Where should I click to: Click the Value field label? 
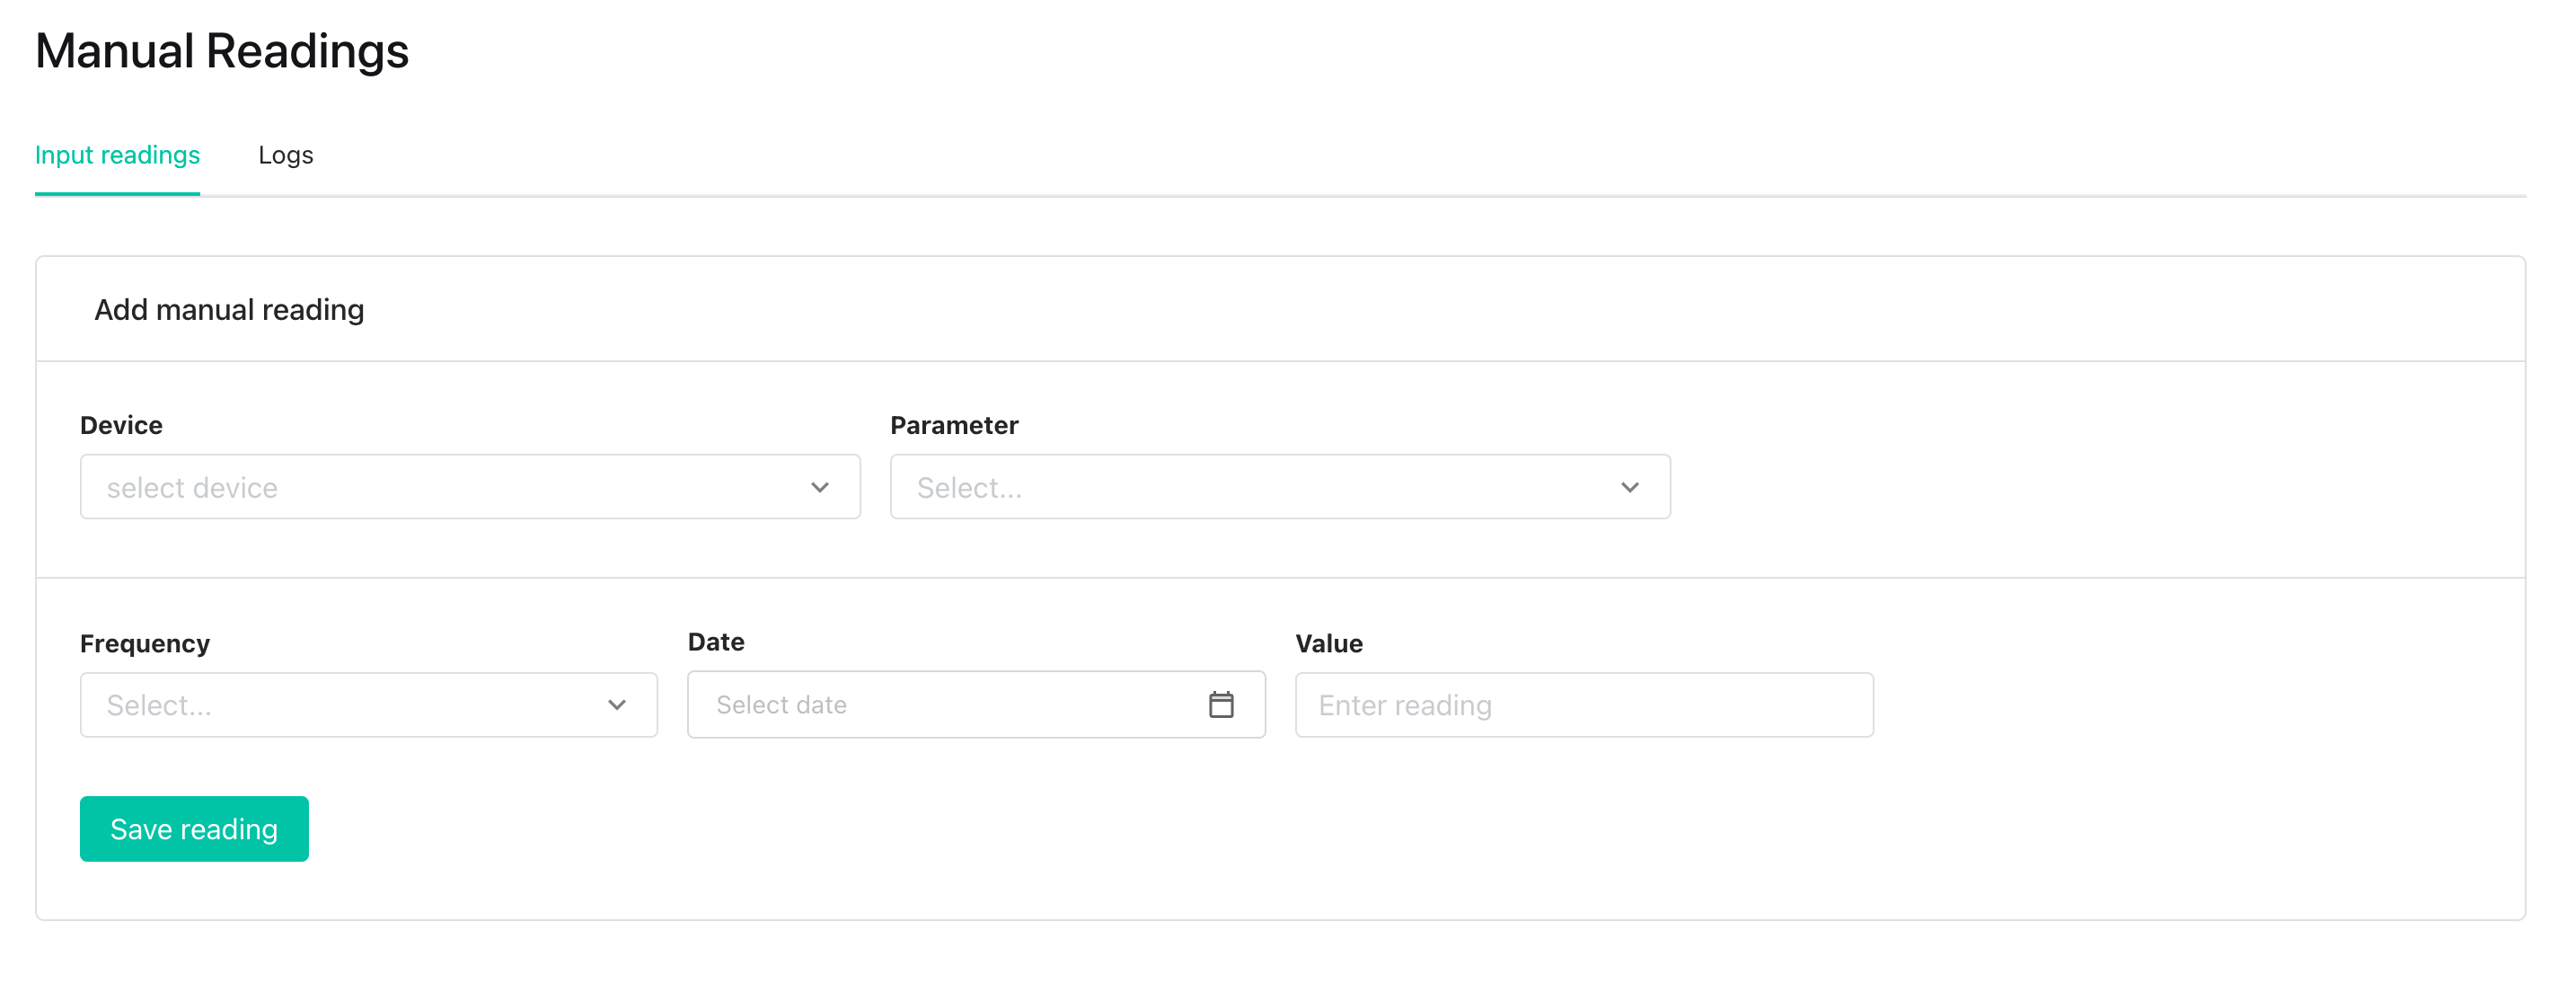click(x=1329, y=643)
